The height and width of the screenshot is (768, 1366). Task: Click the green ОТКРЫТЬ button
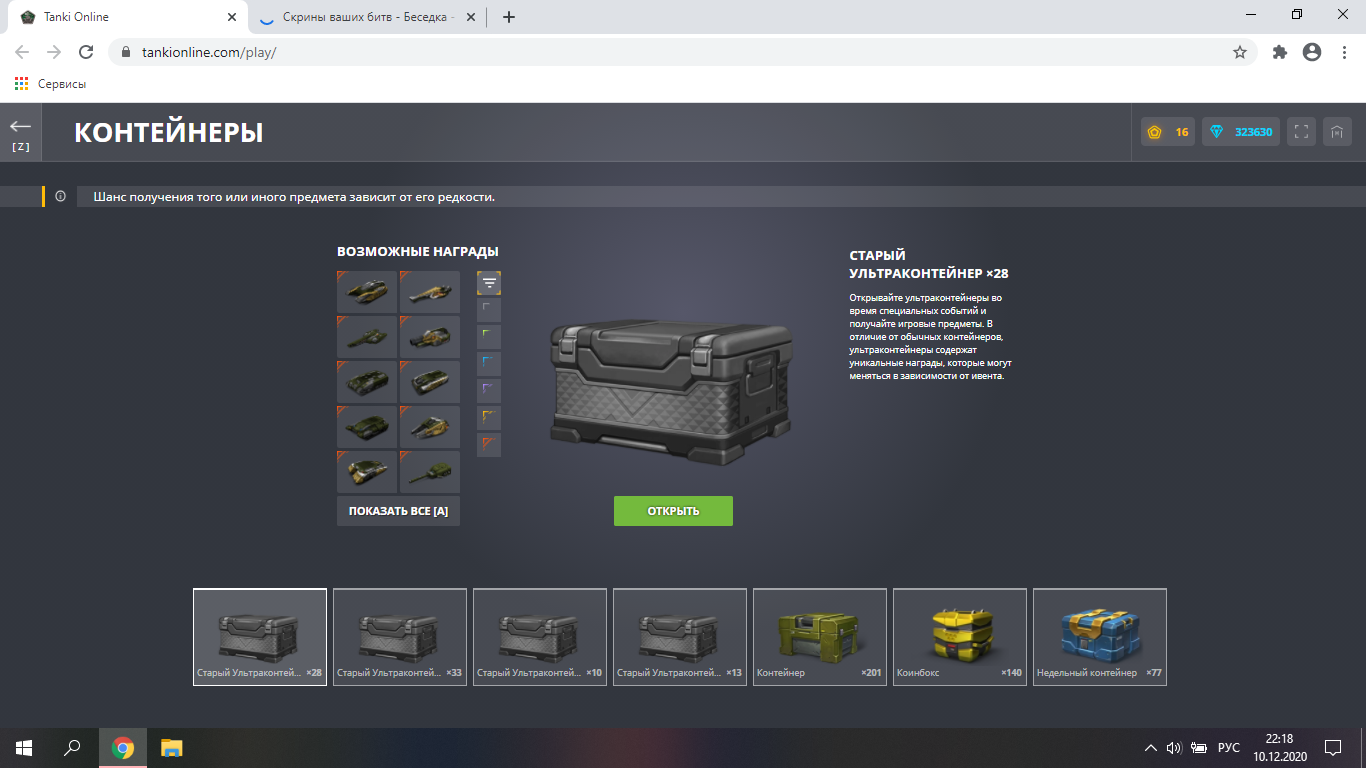[x=673, y=511]
